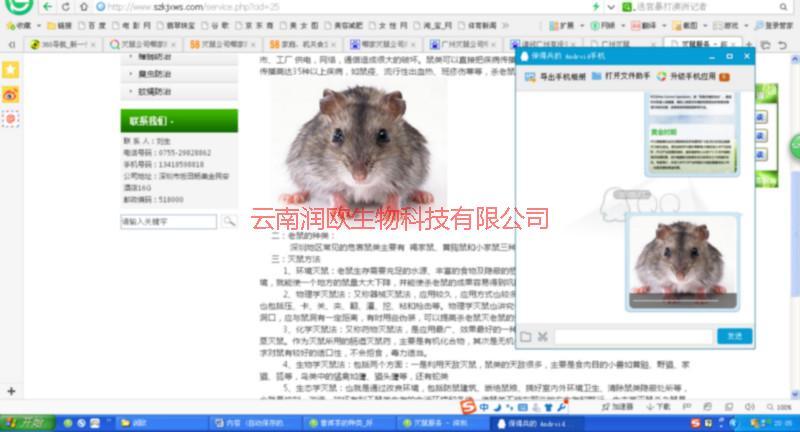Viewport: 800px width, 432px height.
Task: Open the 谷歌 bookmark
Action: pyautogui.click(x=215, y=25)
